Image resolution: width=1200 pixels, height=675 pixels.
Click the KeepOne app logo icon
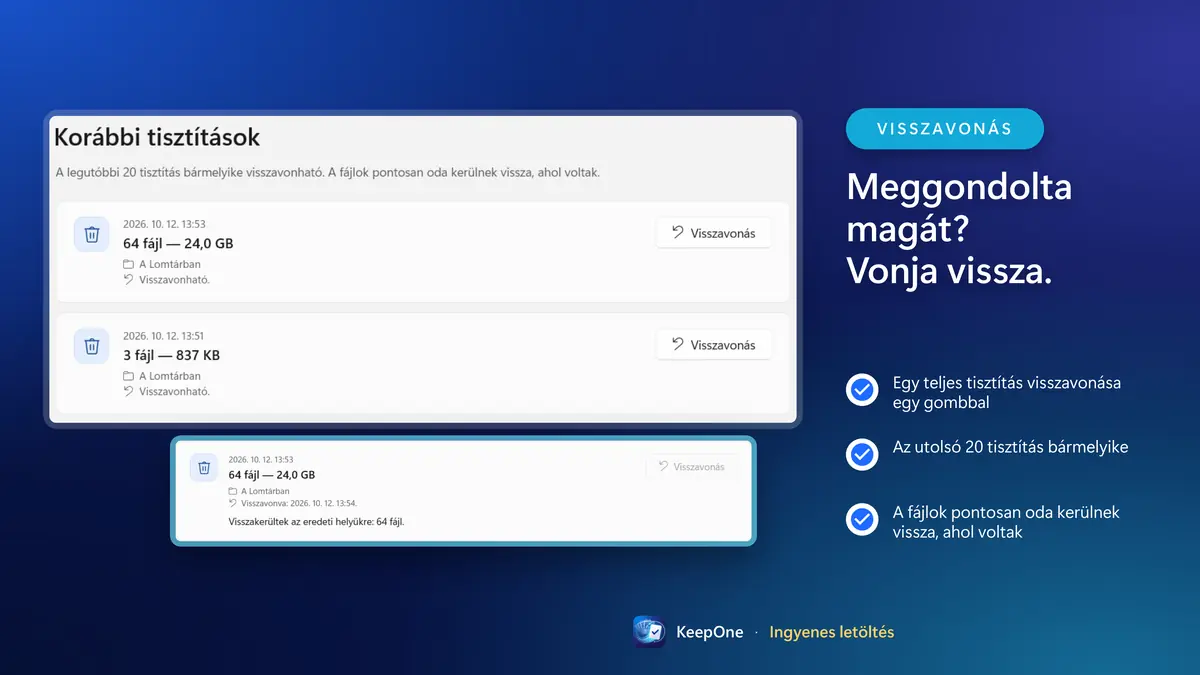(x=649, y=632)
